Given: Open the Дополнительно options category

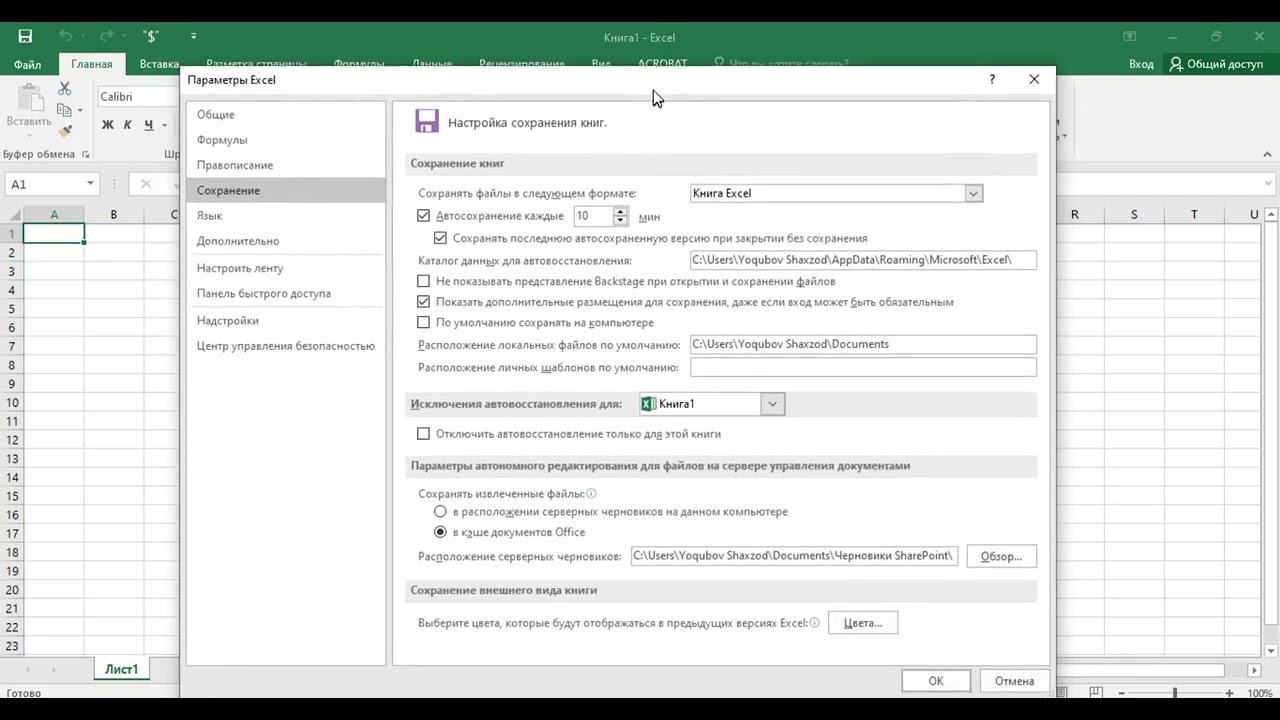Looking at the screenshot, I should tap(286, 241).
